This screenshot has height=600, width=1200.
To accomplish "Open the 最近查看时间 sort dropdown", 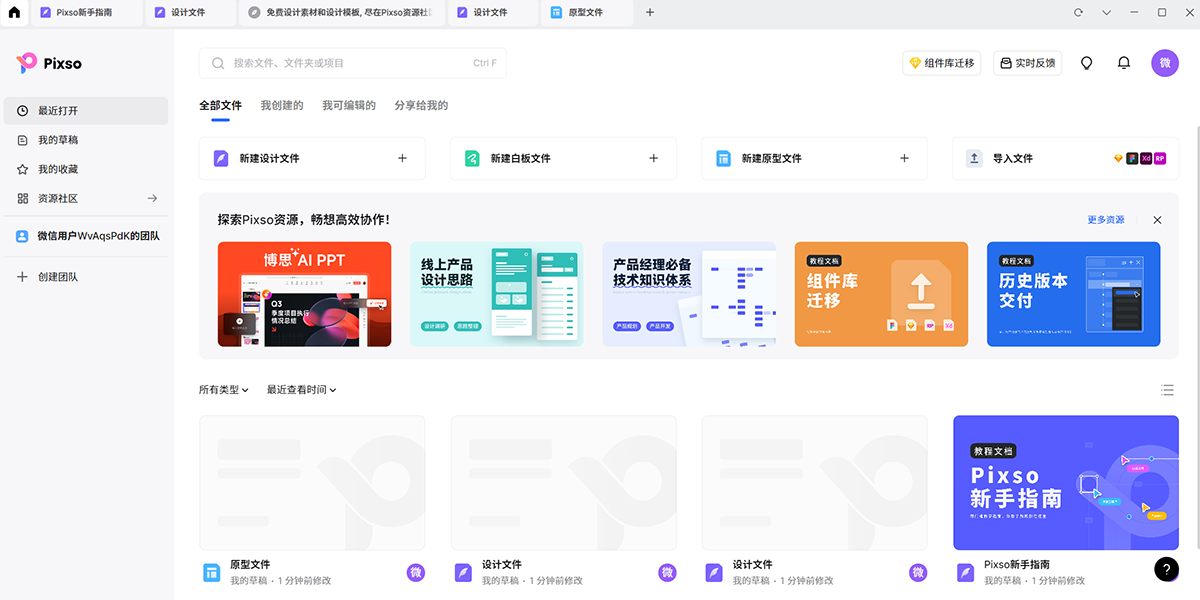I will pyautogui.click(x=302, y=390).
